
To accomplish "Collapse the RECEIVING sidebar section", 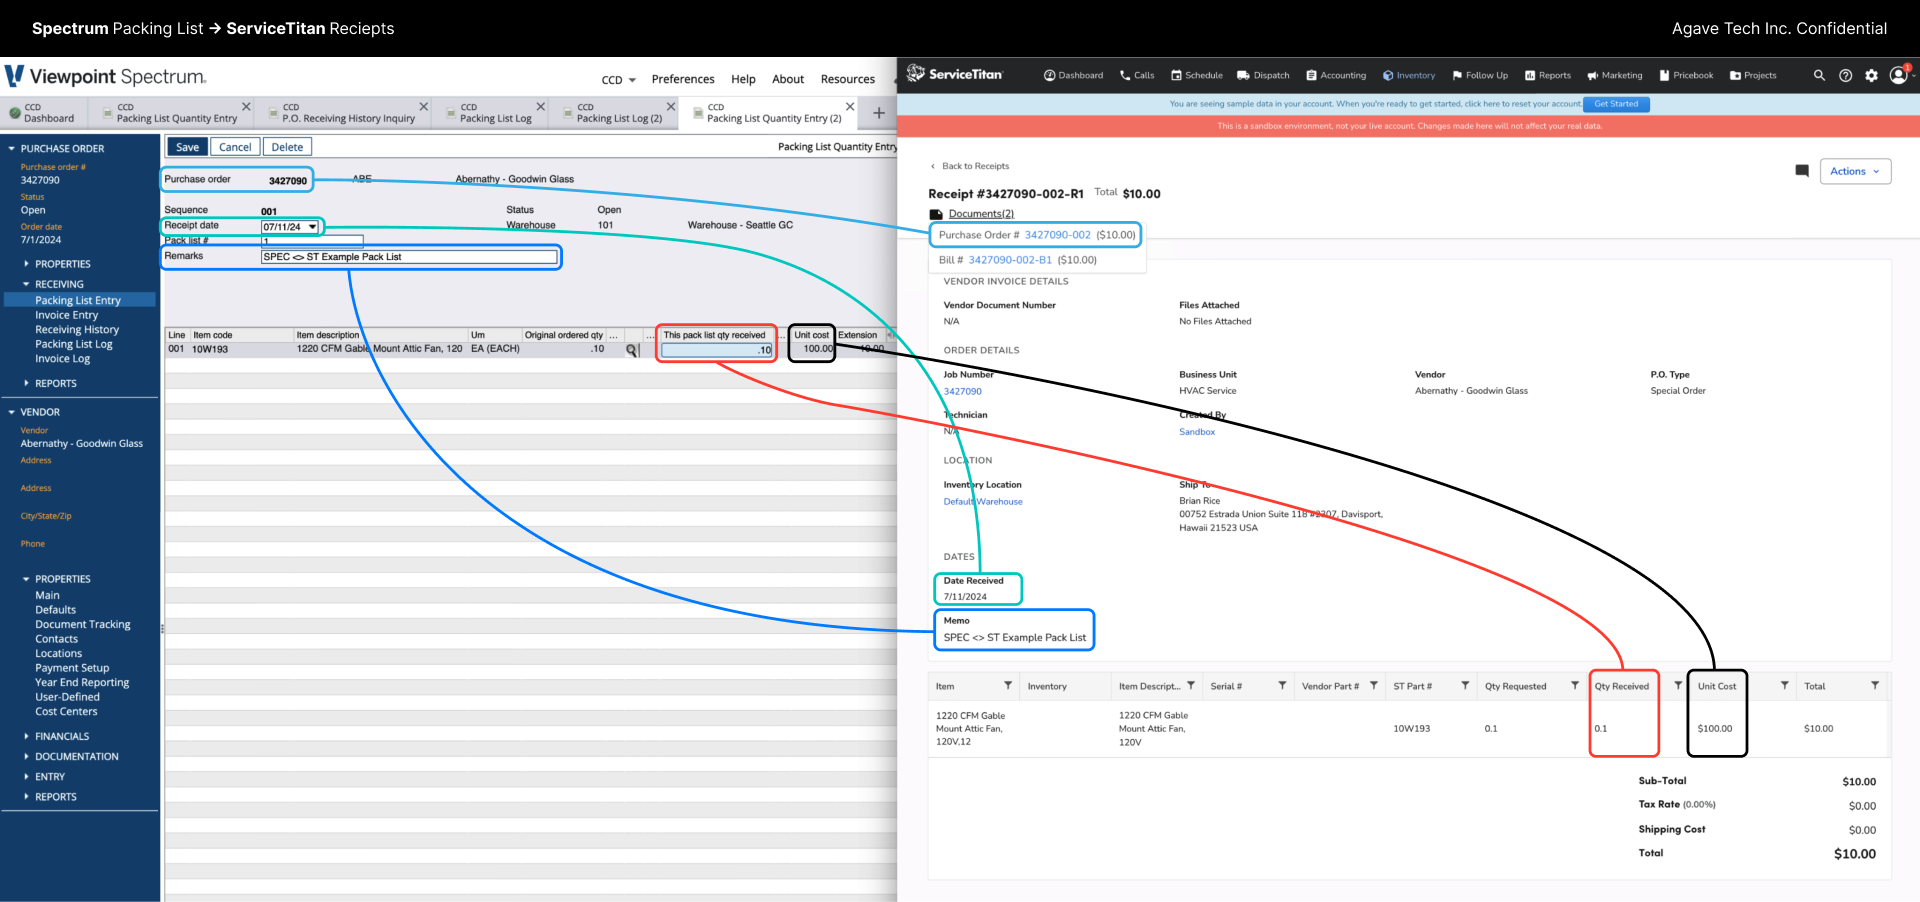I will tap(26, 284).
